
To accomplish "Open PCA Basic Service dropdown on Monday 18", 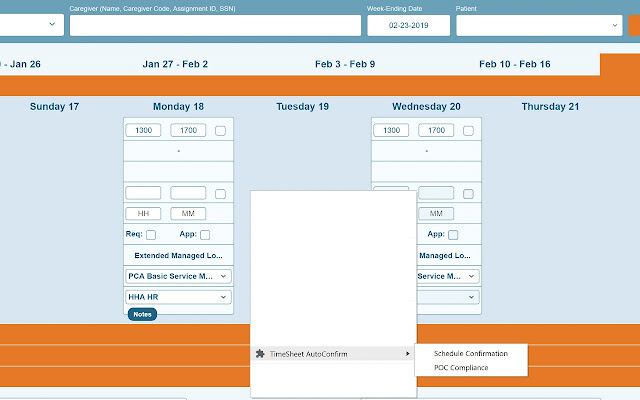I will [178, 276].
